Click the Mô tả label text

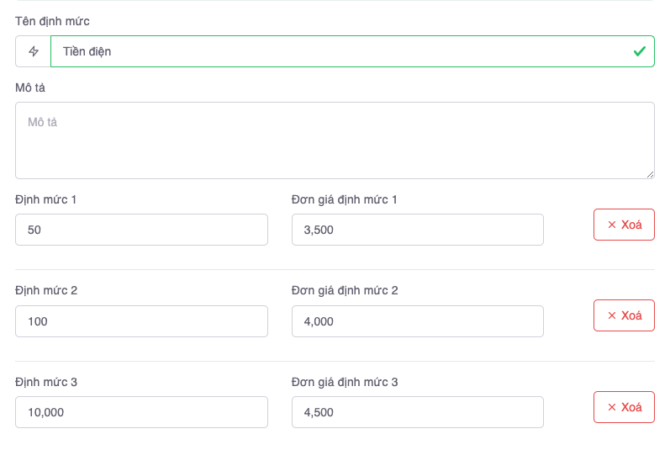30,87
